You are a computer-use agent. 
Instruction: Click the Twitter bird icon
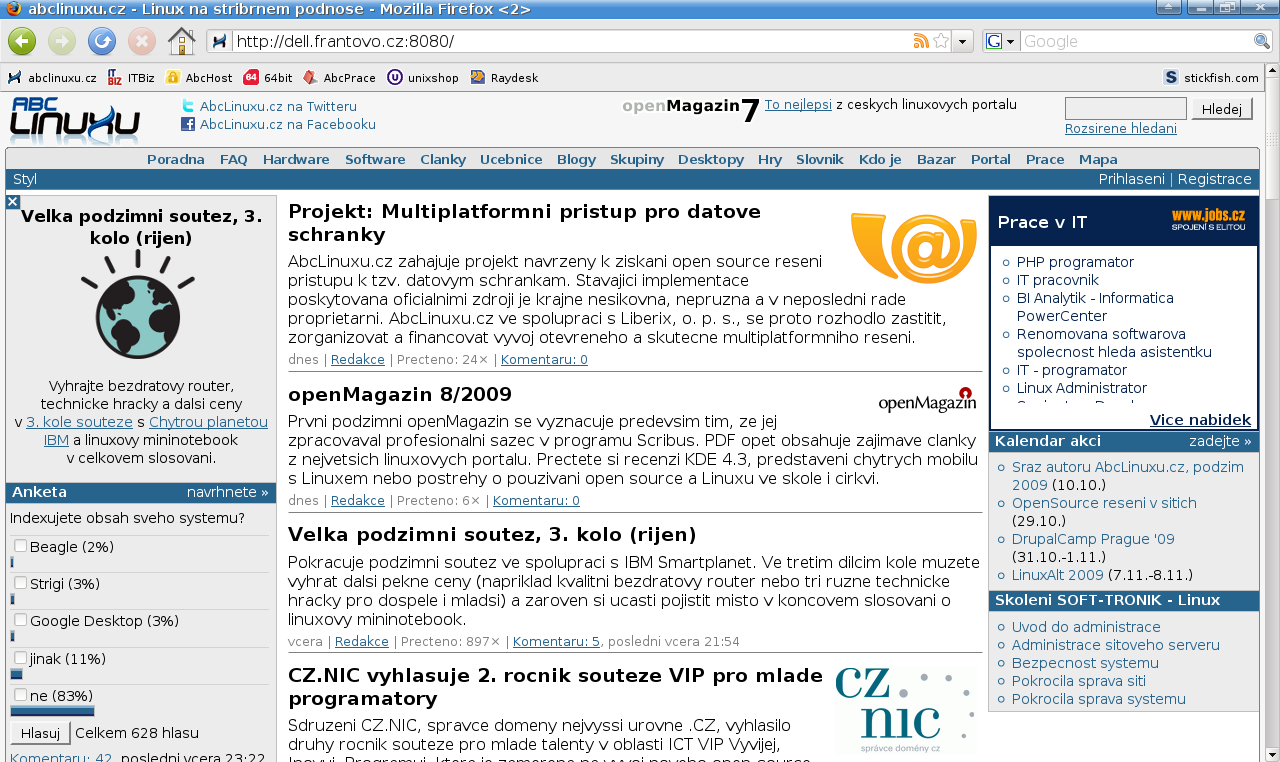(188, 106)
